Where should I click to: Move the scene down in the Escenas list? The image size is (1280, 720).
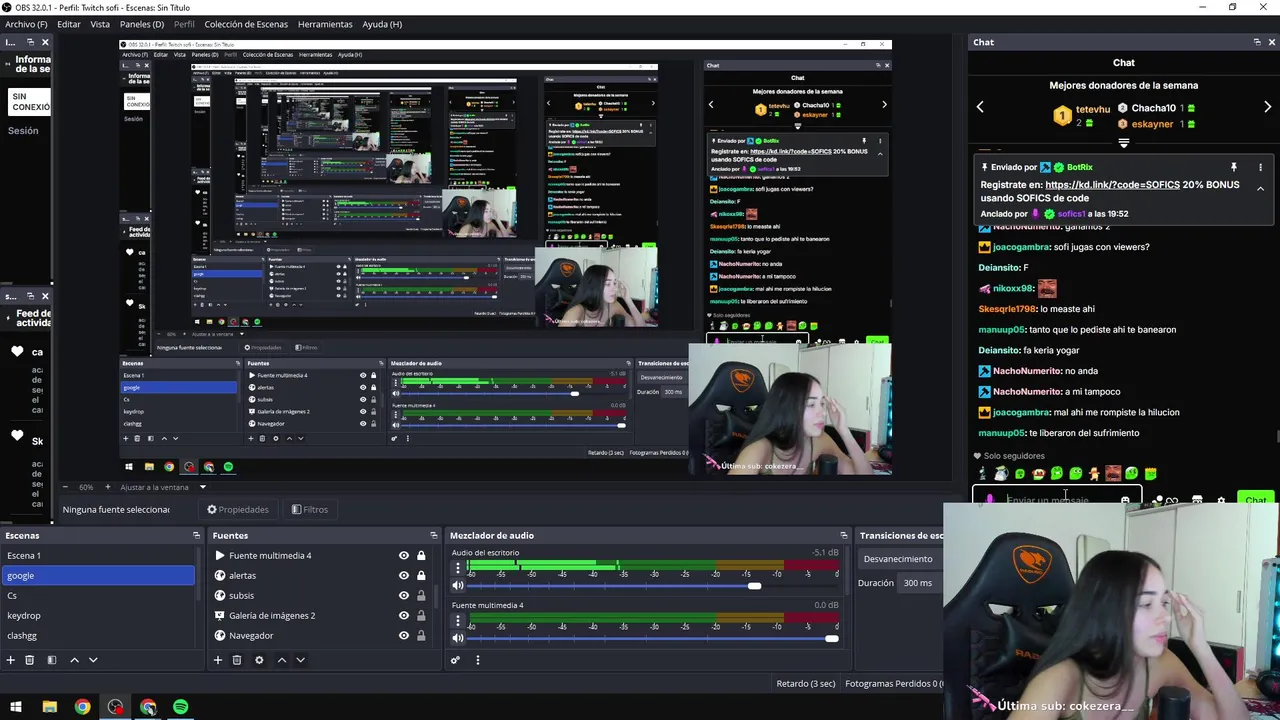[93, 660]
